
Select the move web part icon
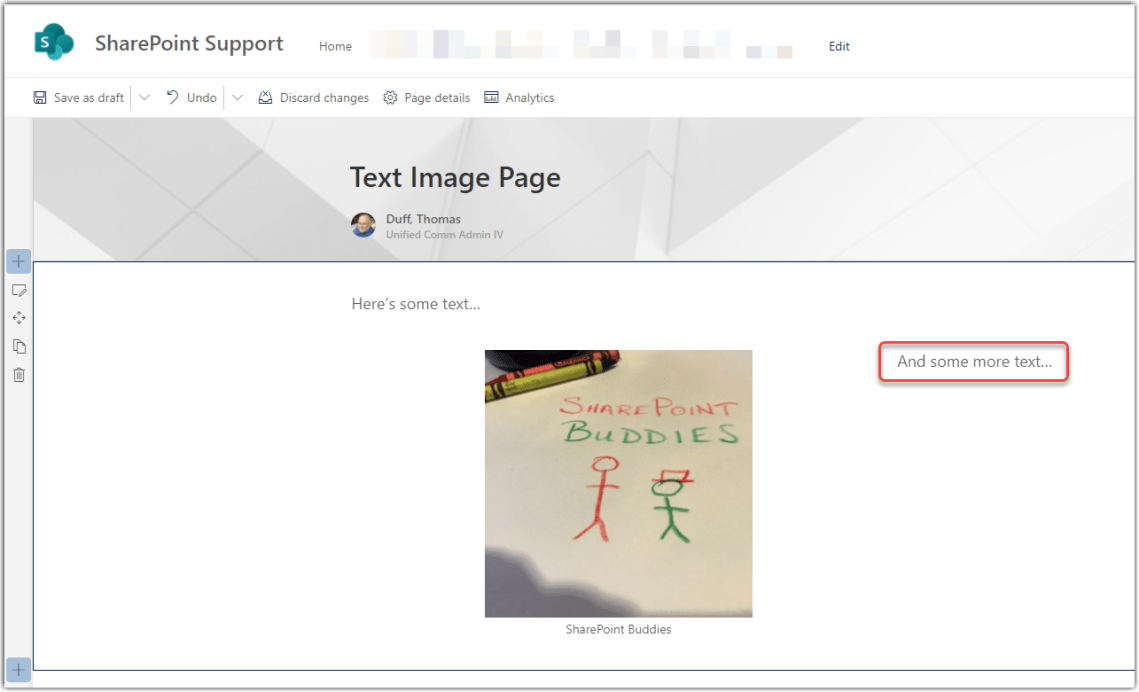click(x=18, y=318)
